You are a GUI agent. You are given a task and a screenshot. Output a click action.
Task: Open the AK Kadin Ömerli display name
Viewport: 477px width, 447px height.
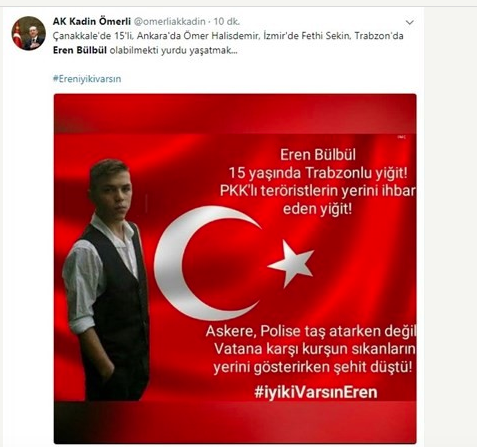(x=92, y=21)
